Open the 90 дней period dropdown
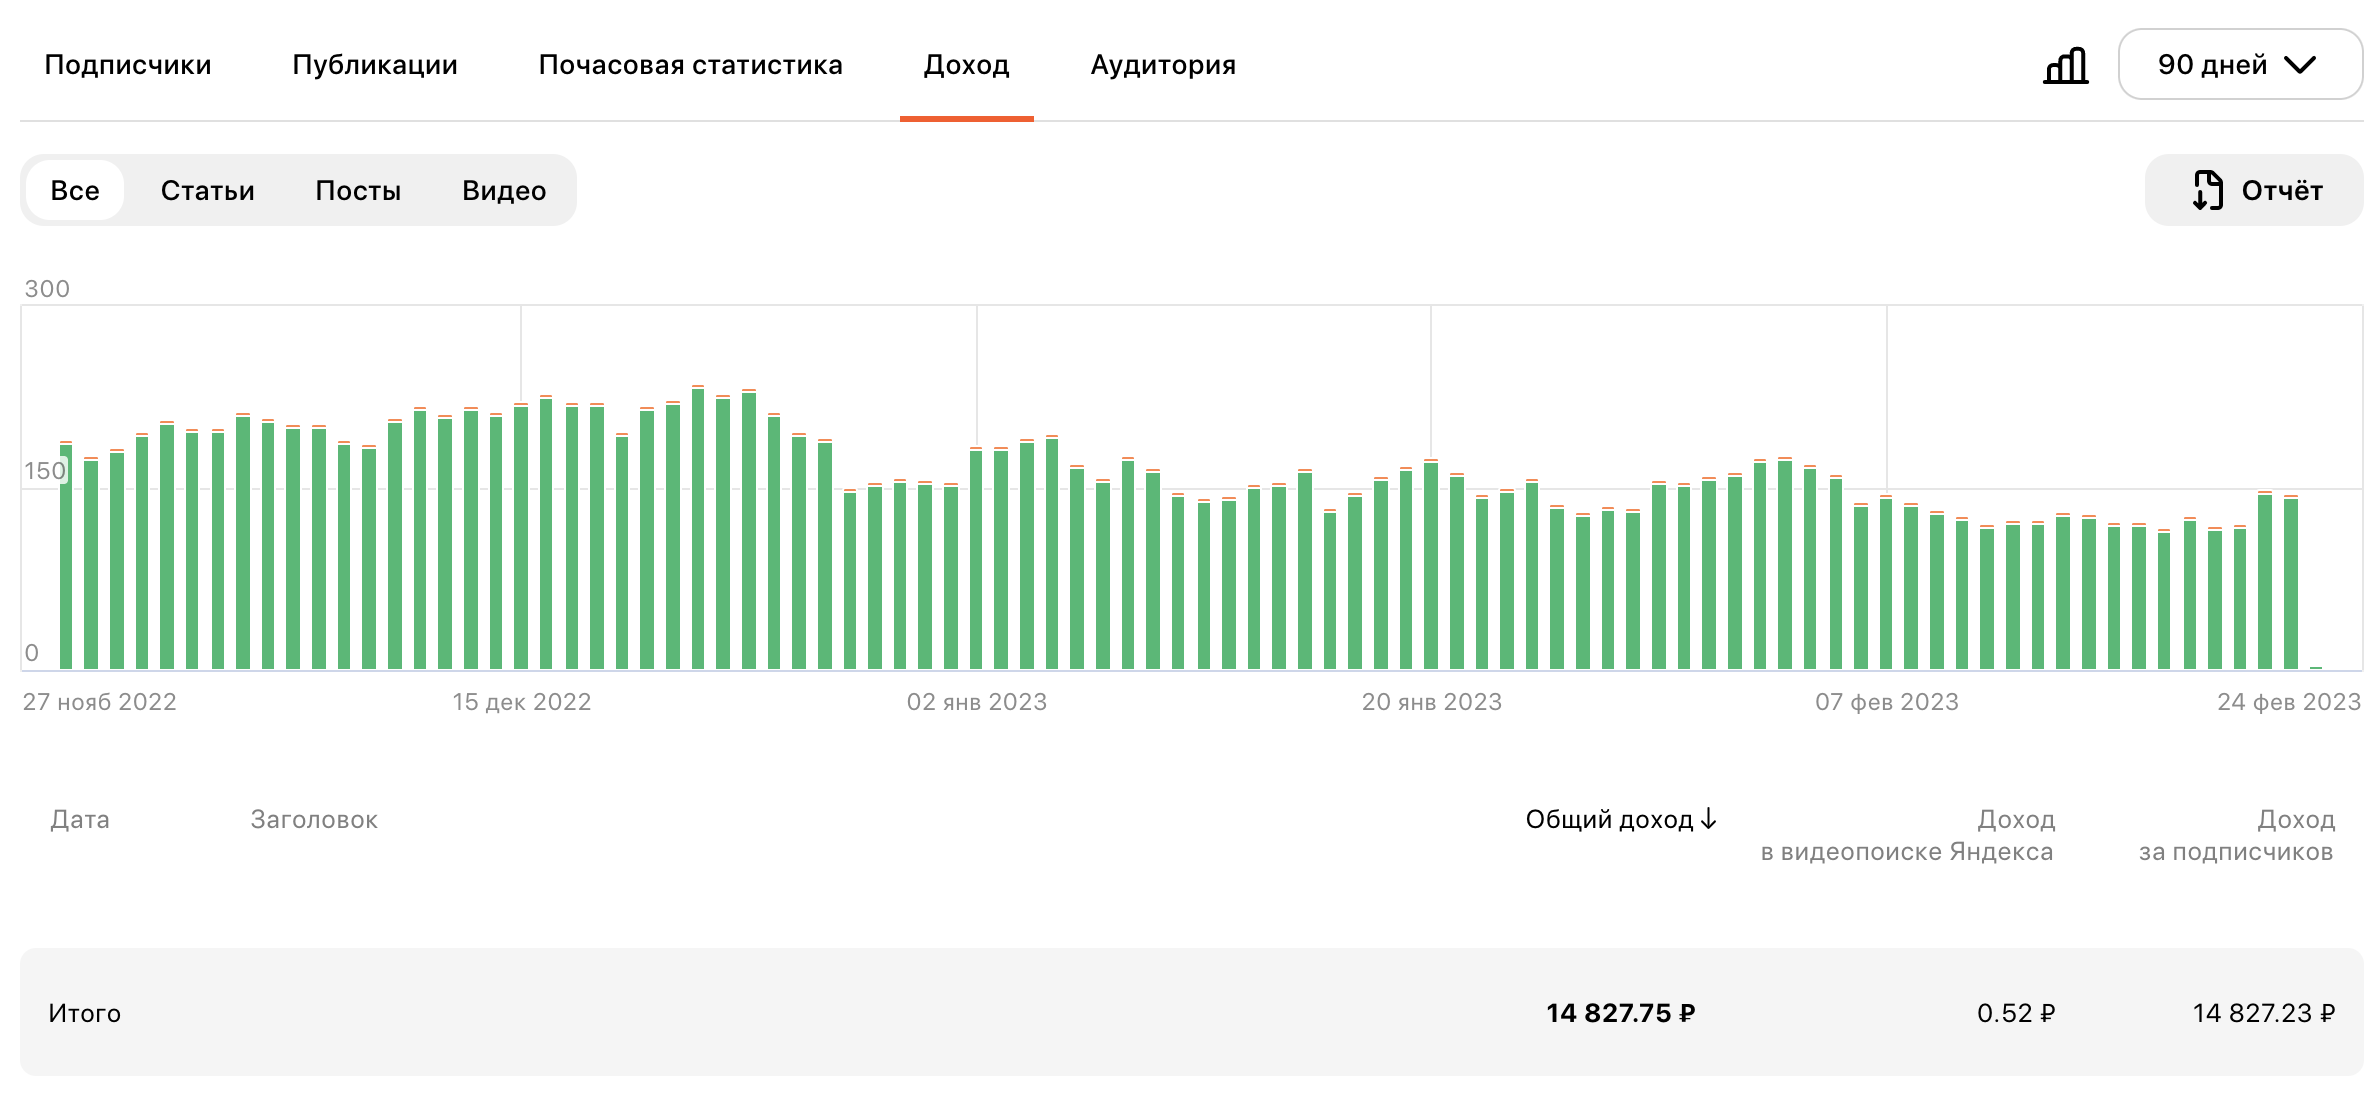2372x1106 pixels. pos(2238,65)
